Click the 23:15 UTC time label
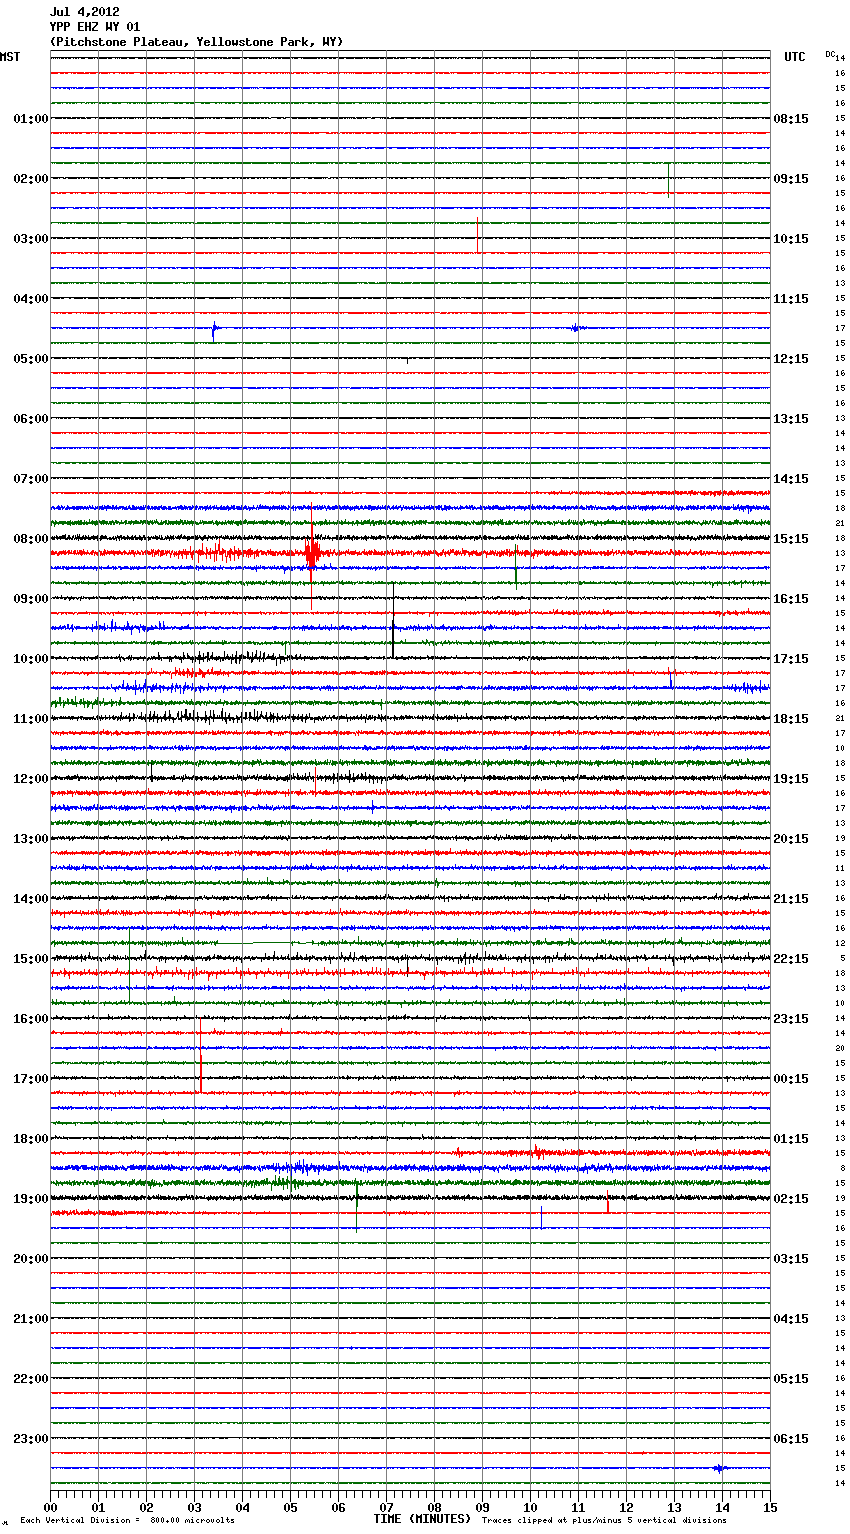 (791, 1019)
